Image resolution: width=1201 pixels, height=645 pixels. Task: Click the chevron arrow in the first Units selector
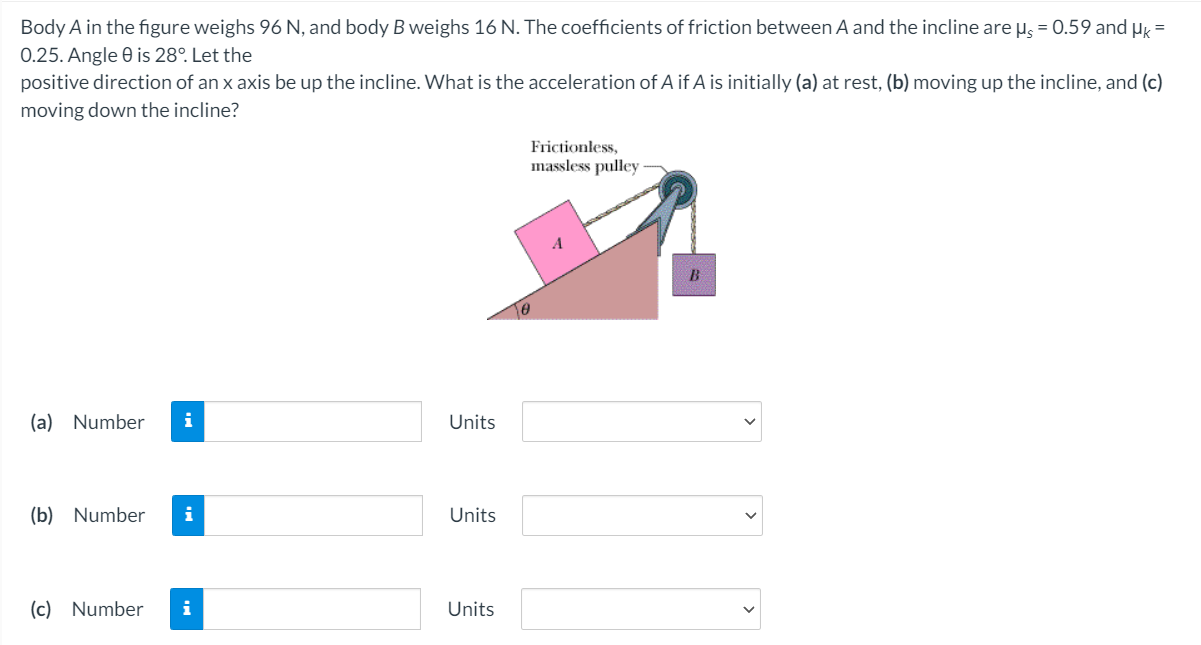point(748,421)
